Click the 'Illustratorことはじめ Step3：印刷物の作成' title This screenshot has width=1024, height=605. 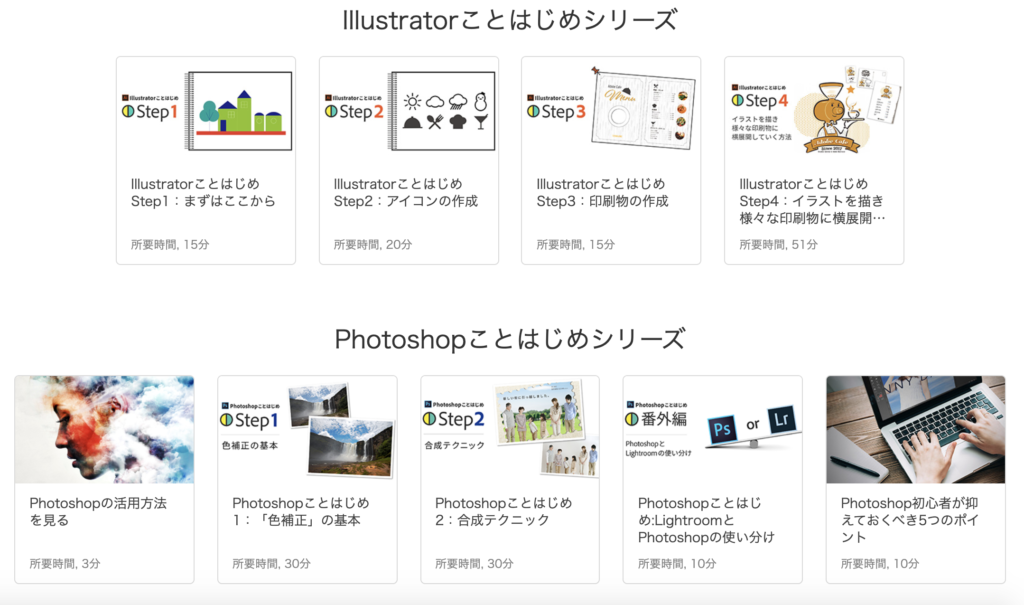coord(602,193)
